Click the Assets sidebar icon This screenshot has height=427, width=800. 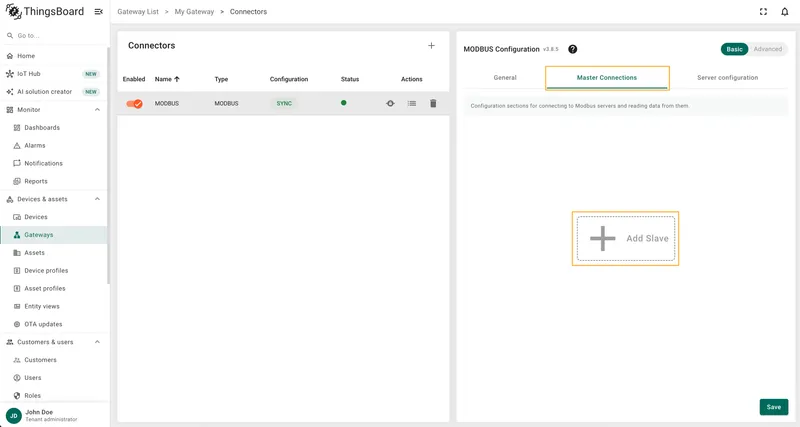(x=17, y=253)
